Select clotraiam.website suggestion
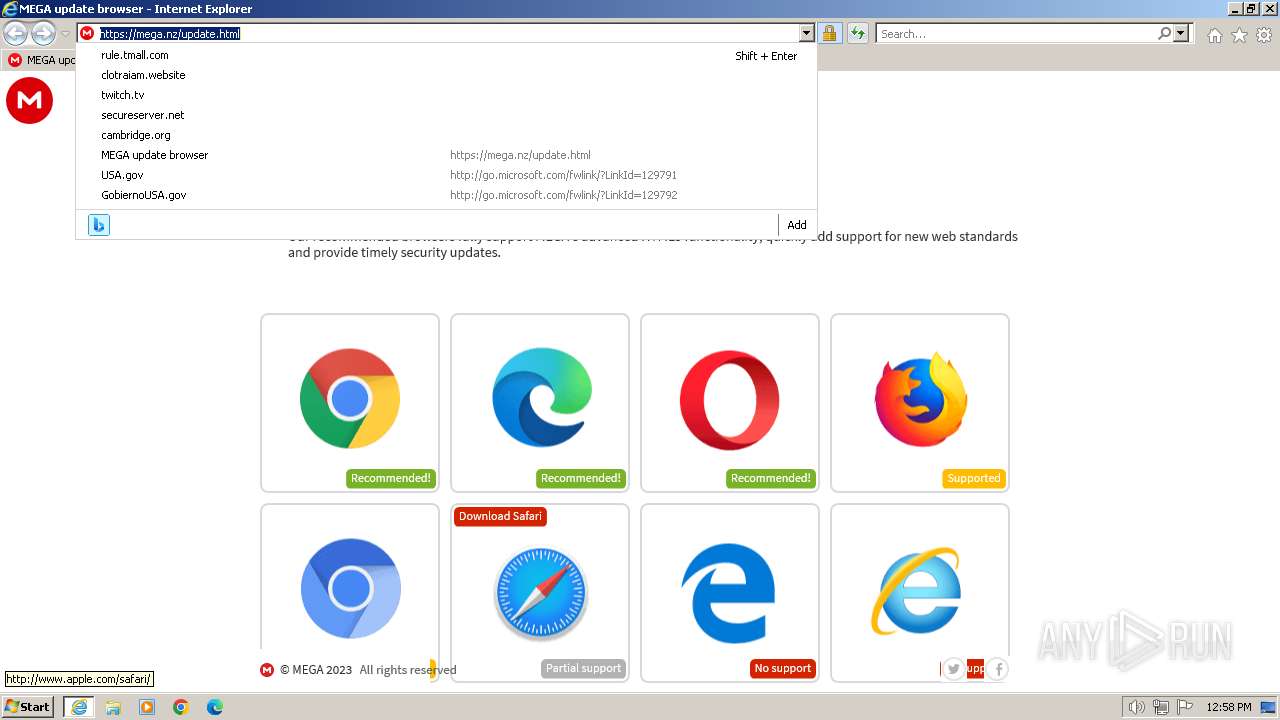 [446, 75]
